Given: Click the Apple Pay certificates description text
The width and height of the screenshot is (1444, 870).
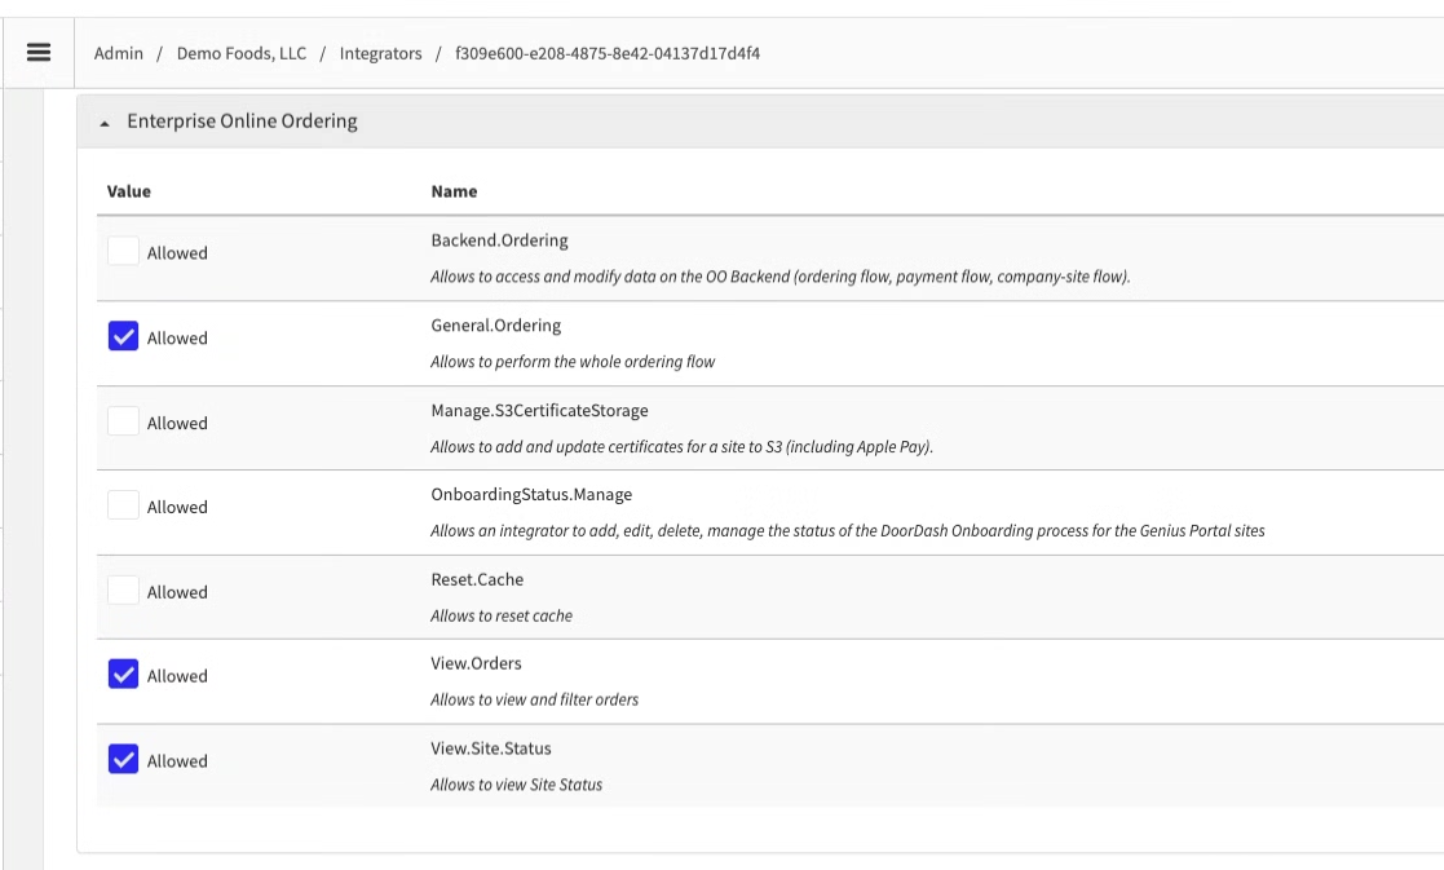Looking at the screenshot, I should click(x=681, y=447).
